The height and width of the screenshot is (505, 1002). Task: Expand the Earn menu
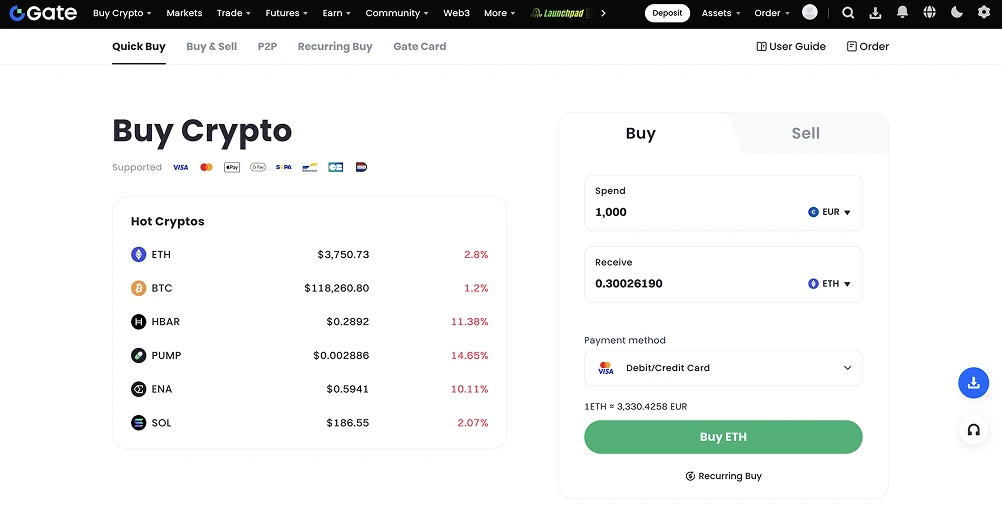(x=337, y=13)
